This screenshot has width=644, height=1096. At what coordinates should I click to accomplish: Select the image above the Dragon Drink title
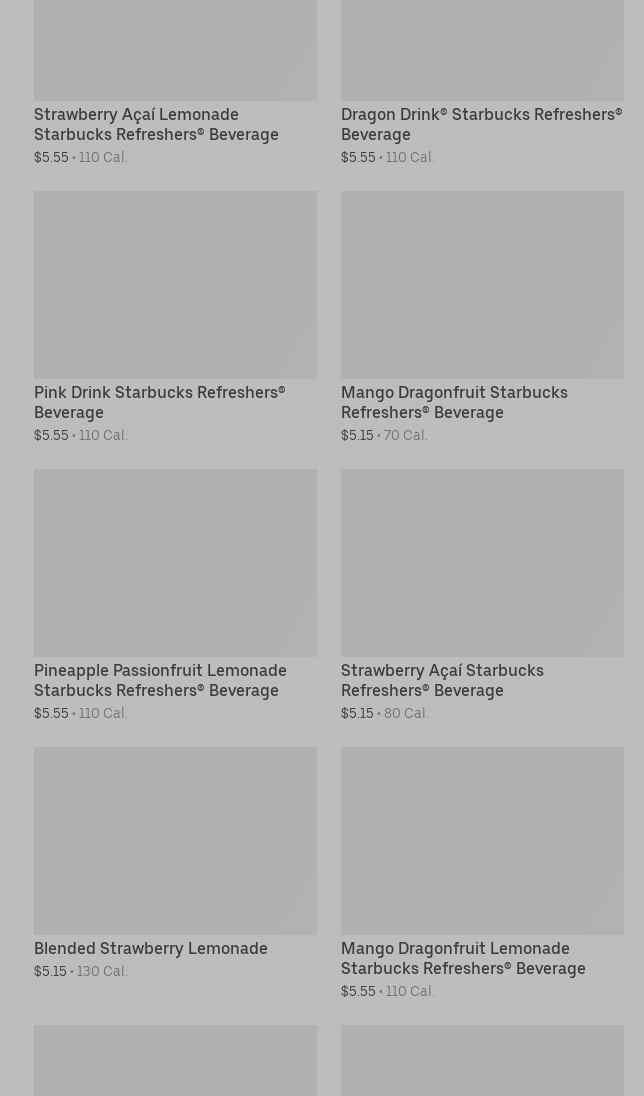482,50
